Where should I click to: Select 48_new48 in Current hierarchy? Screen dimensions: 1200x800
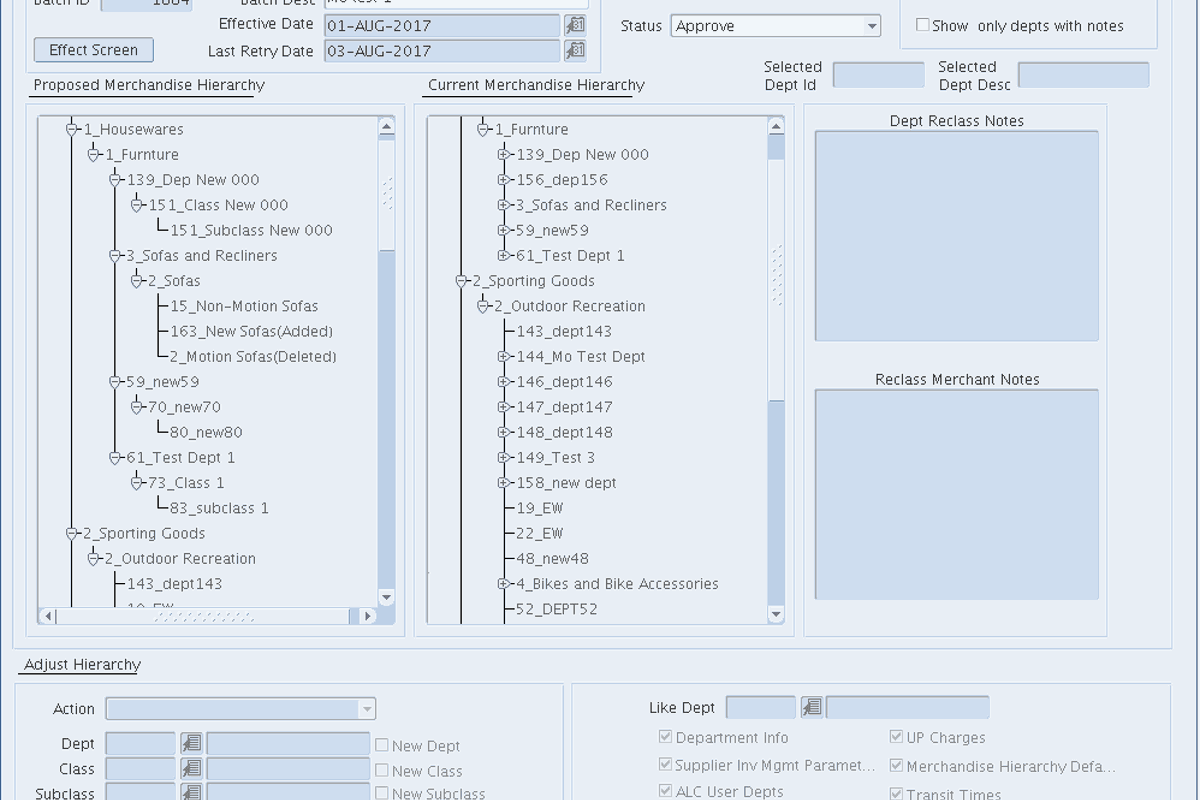pyautogui.click(x=552, y=558)
